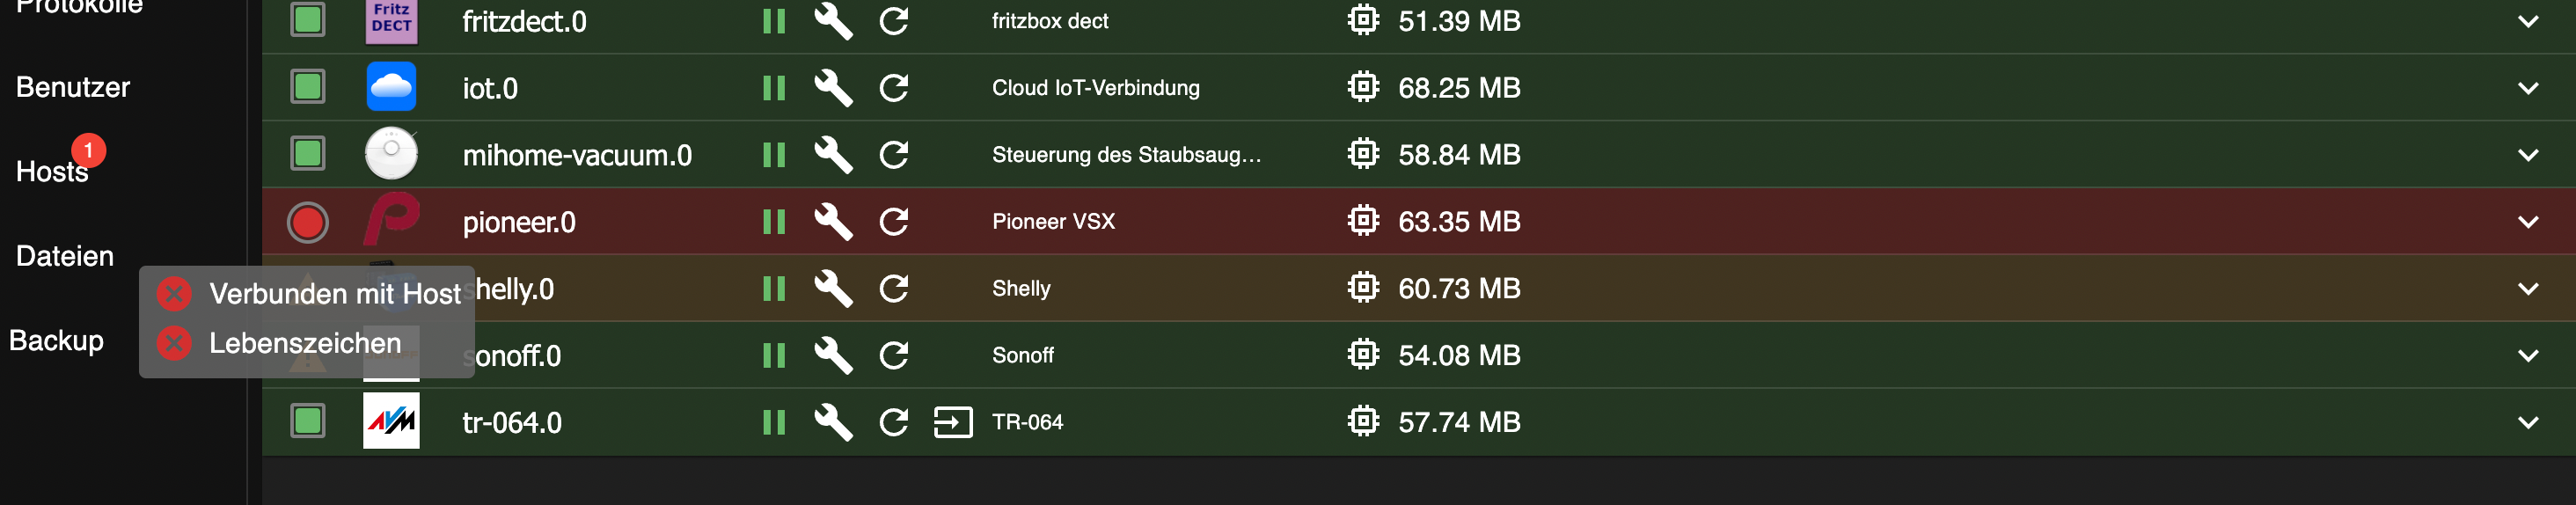Open the Backup sidebar entry
The height and width of the screenshot is (505, 2576).
click(x=56, y=340)
